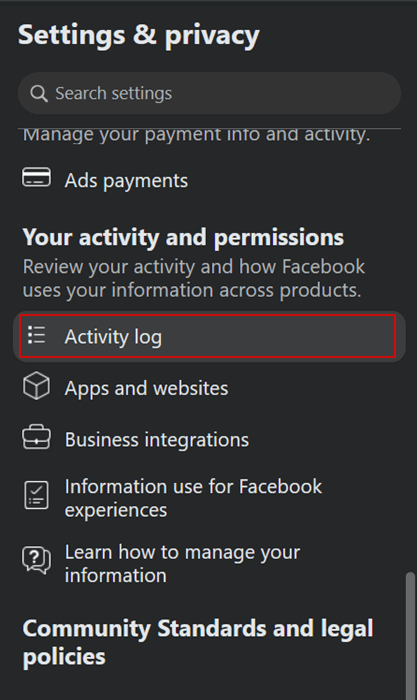Open the Activity log menu item
417x700 pixels.
[x=209, y=336]
